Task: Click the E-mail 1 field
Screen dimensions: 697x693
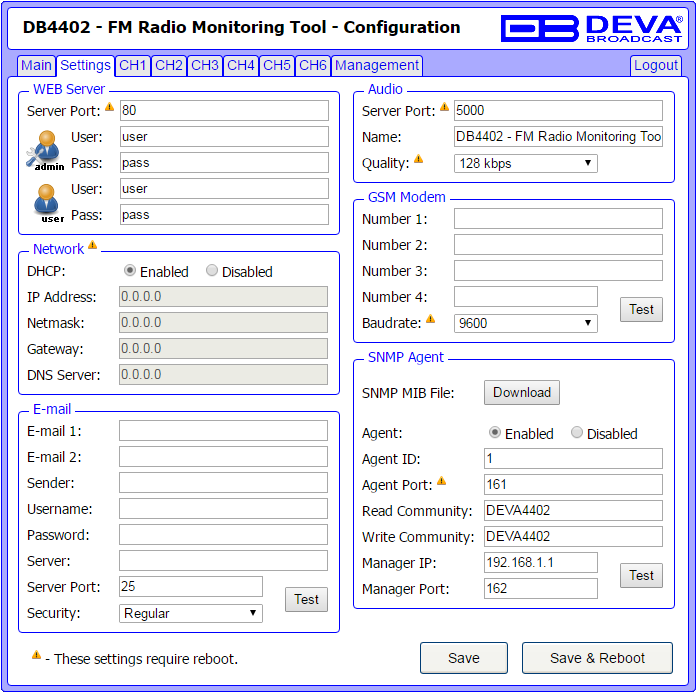Action: point(224,431)
